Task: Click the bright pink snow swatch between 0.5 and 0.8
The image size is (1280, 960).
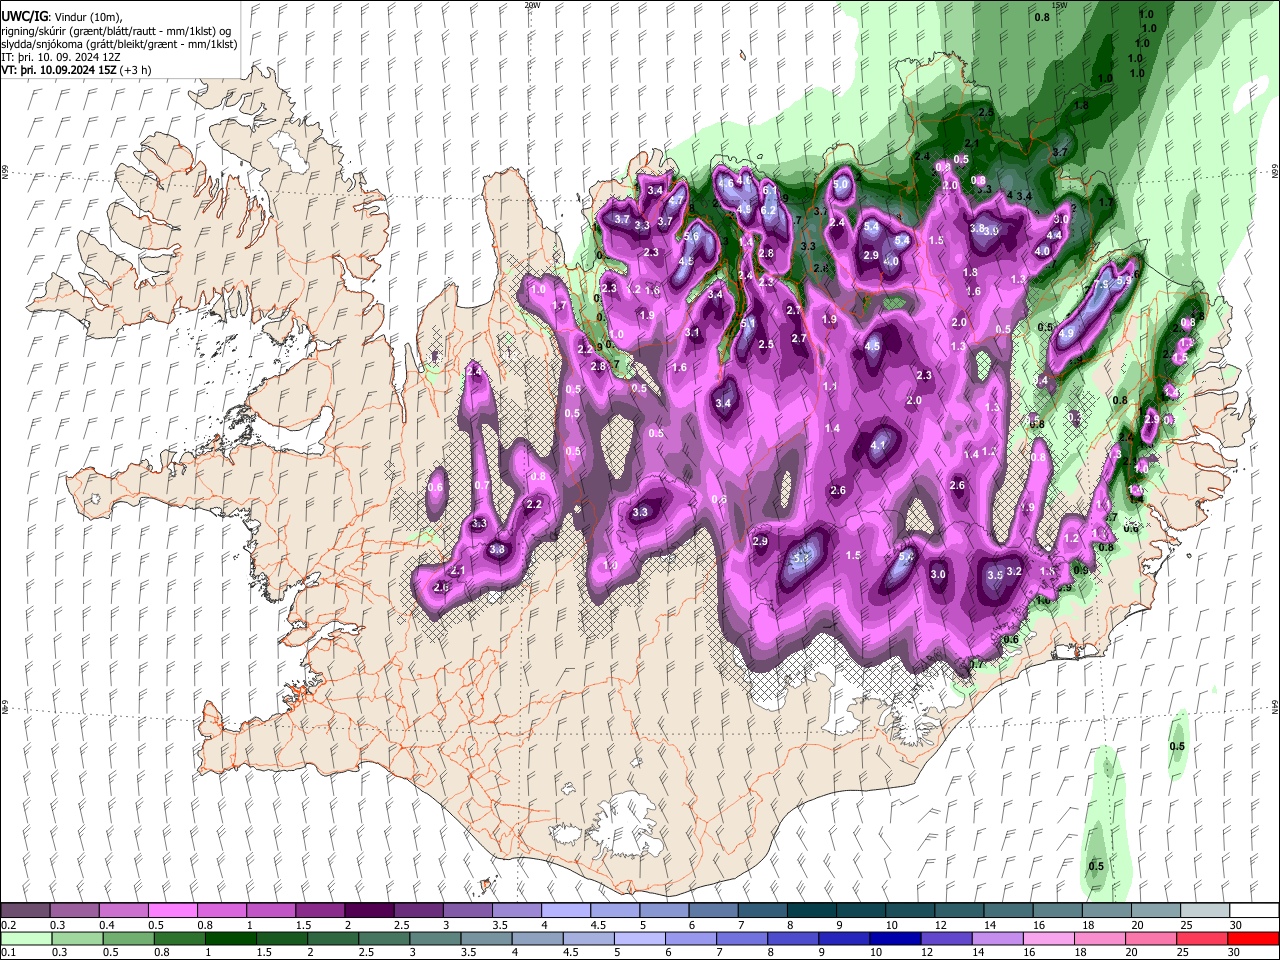Action: (x=173, y=911)
